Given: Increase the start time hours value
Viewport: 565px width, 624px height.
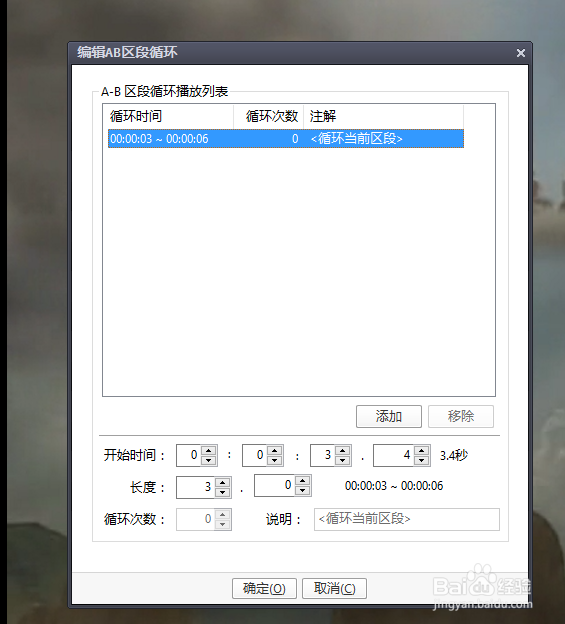Looking at the screenshot, I should pos(208,450).
